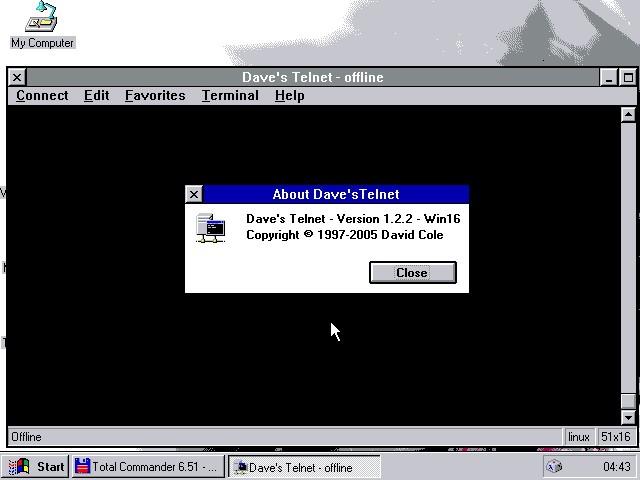Click the 04:43 clock in tray
Screen dimensions: 640x480
coord(616,466)
